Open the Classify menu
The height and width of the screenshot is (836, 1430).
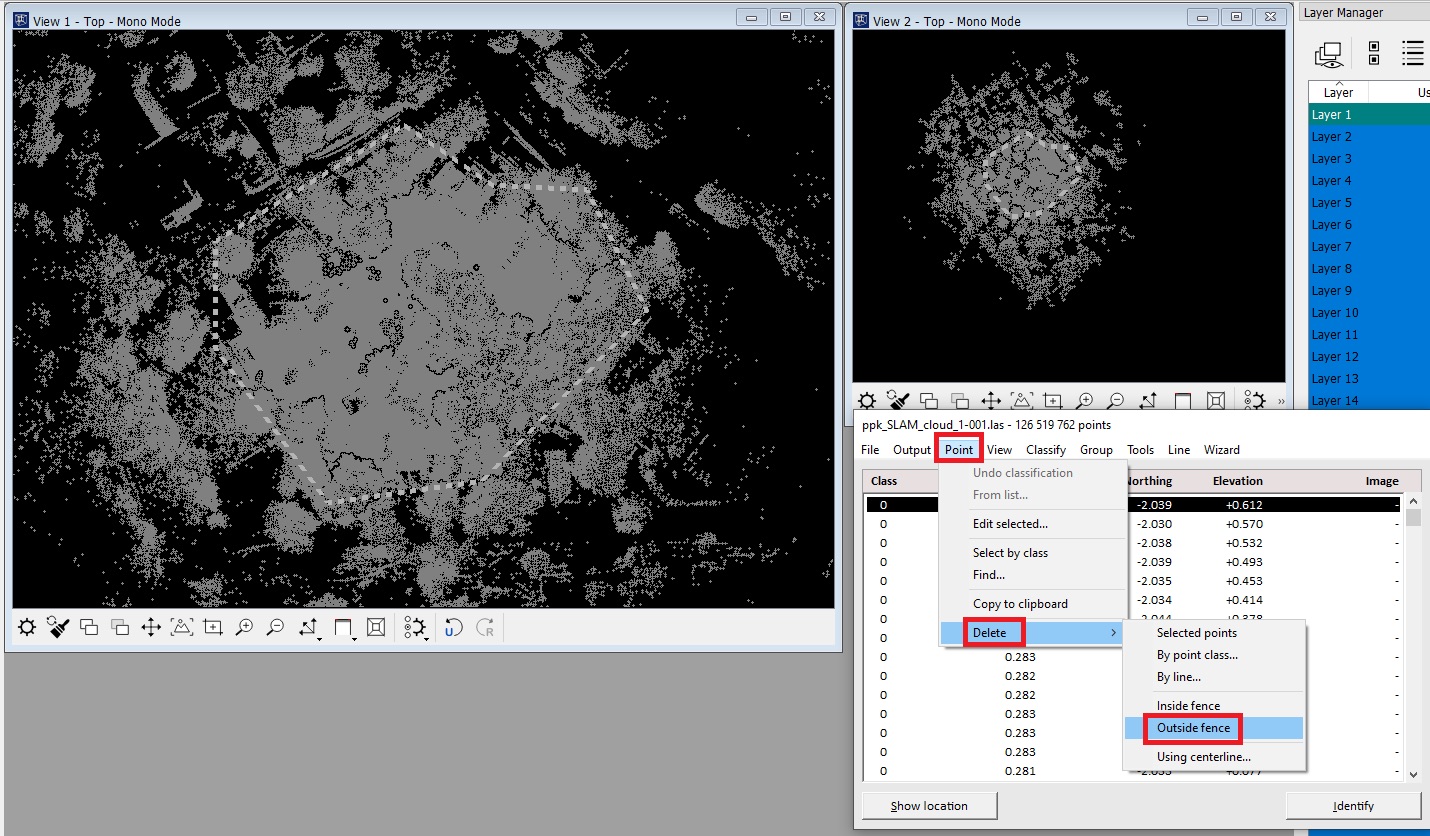1046,449
